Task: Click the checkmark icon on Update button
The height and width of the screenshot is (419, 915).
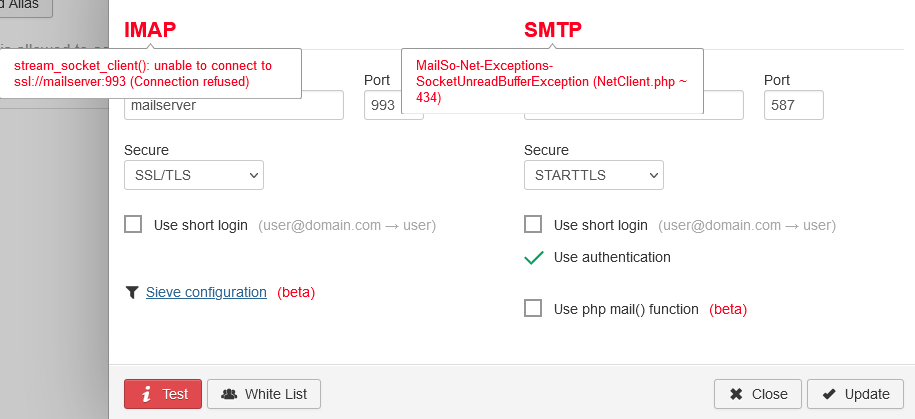Action: click(x=829, y=394)
